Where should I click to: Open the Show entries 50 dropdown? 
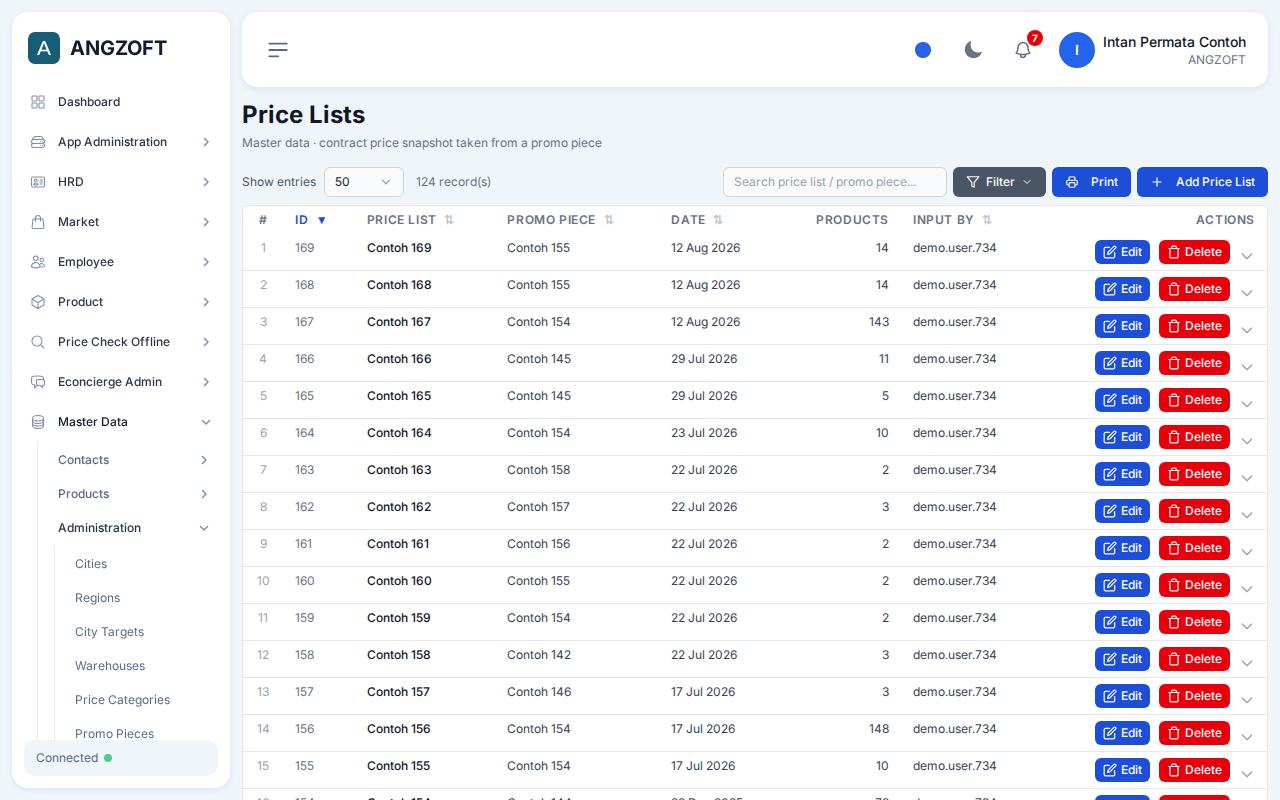pos(364,182)
